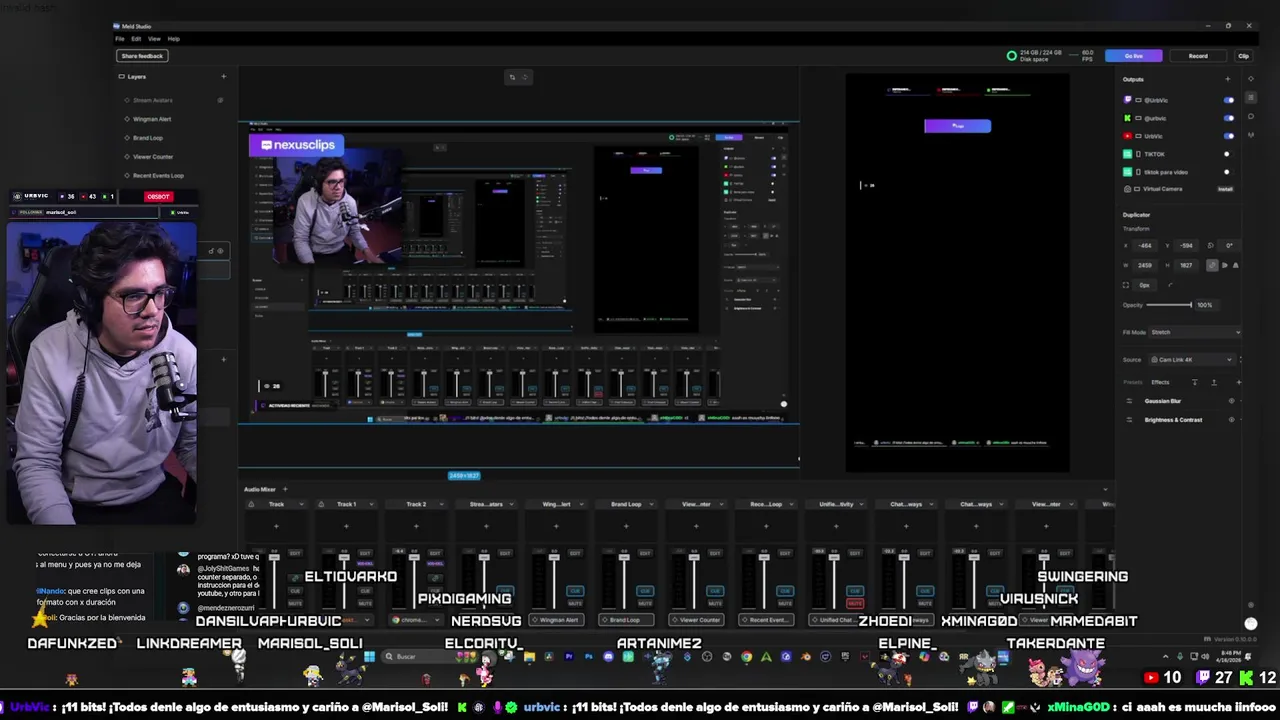Open the Edit menu
The height and width of the screenshot is (720, 1280).
136,39
